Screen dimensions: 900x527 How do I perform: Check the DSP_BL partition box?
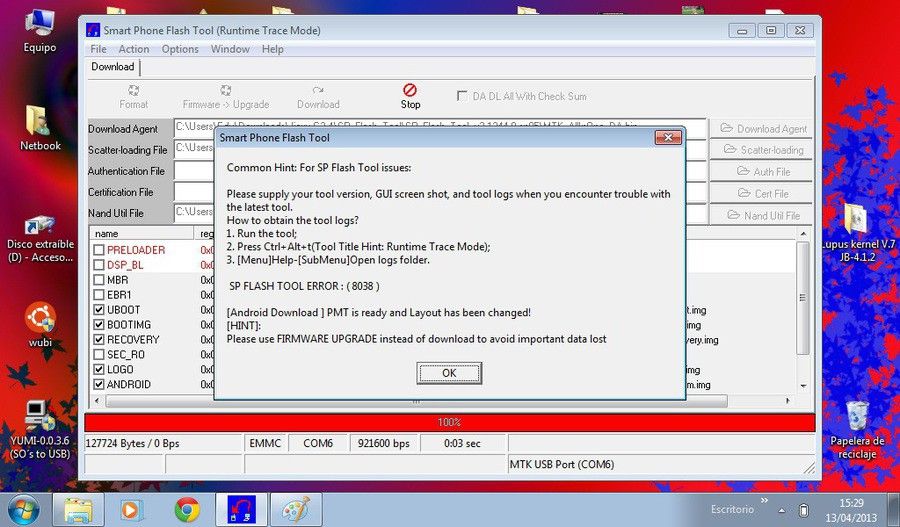[x=99, y=265]
